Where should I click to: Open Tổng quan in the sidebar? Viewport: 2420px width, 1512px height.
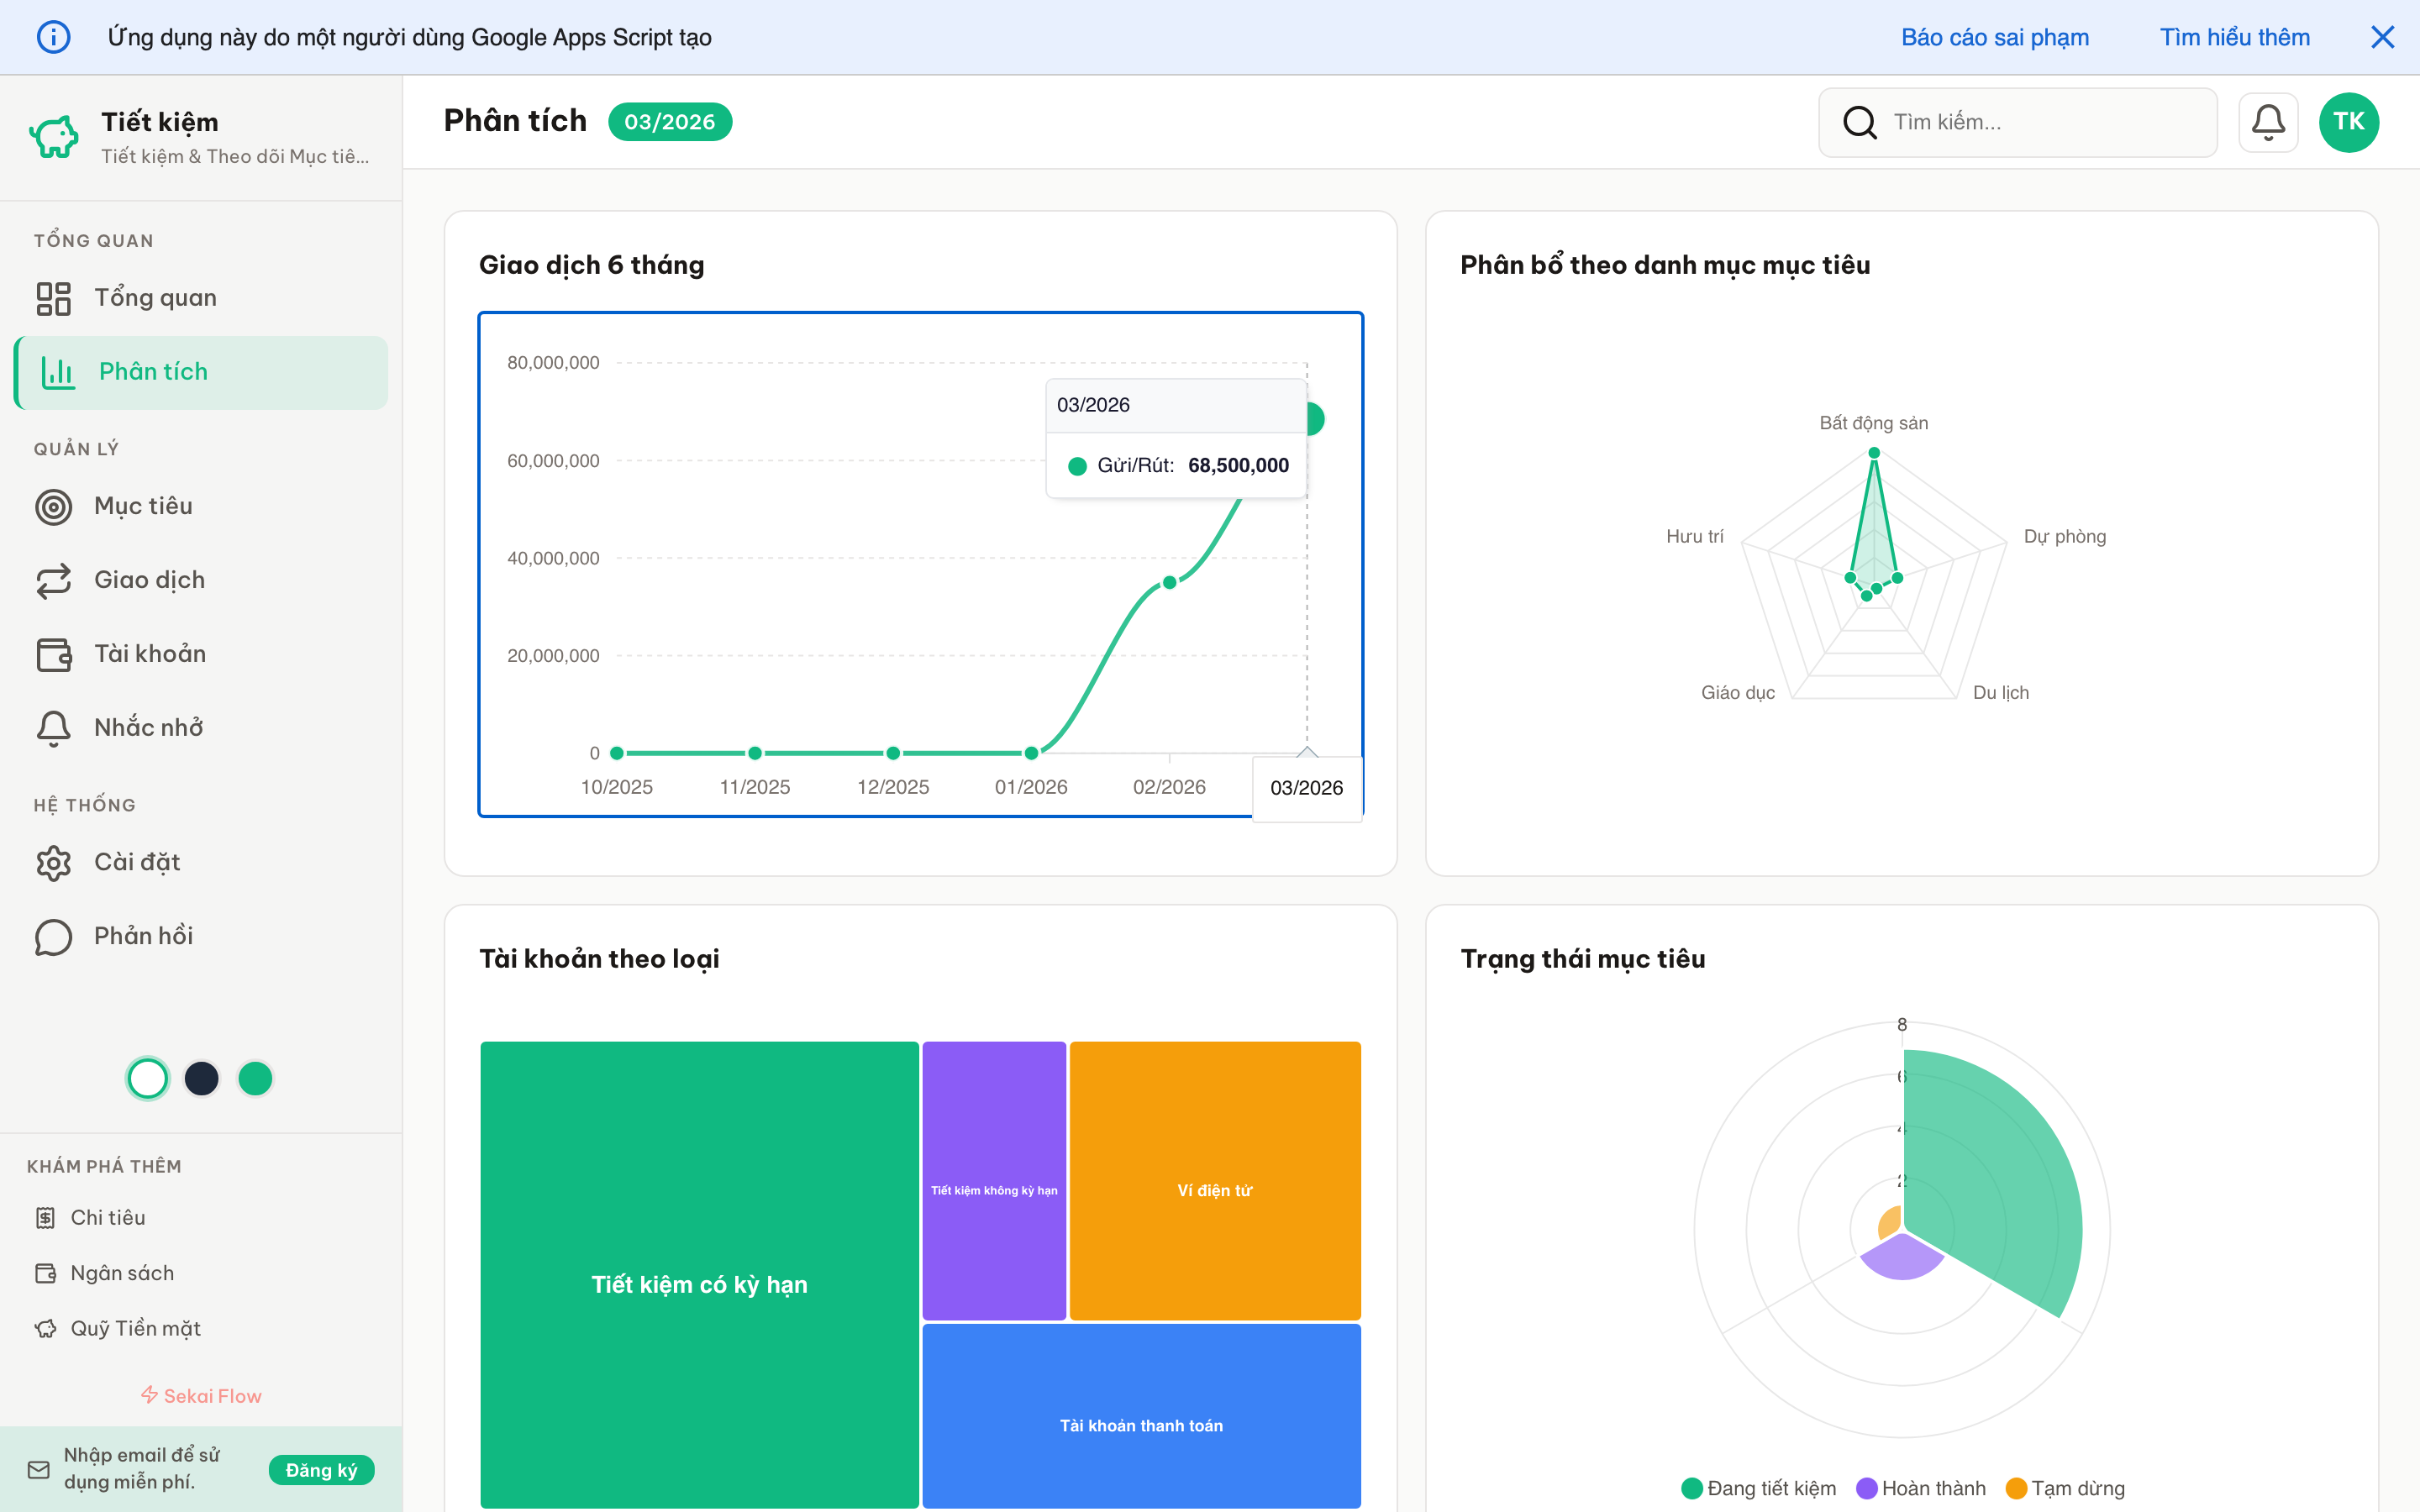(x=155, y=298)
